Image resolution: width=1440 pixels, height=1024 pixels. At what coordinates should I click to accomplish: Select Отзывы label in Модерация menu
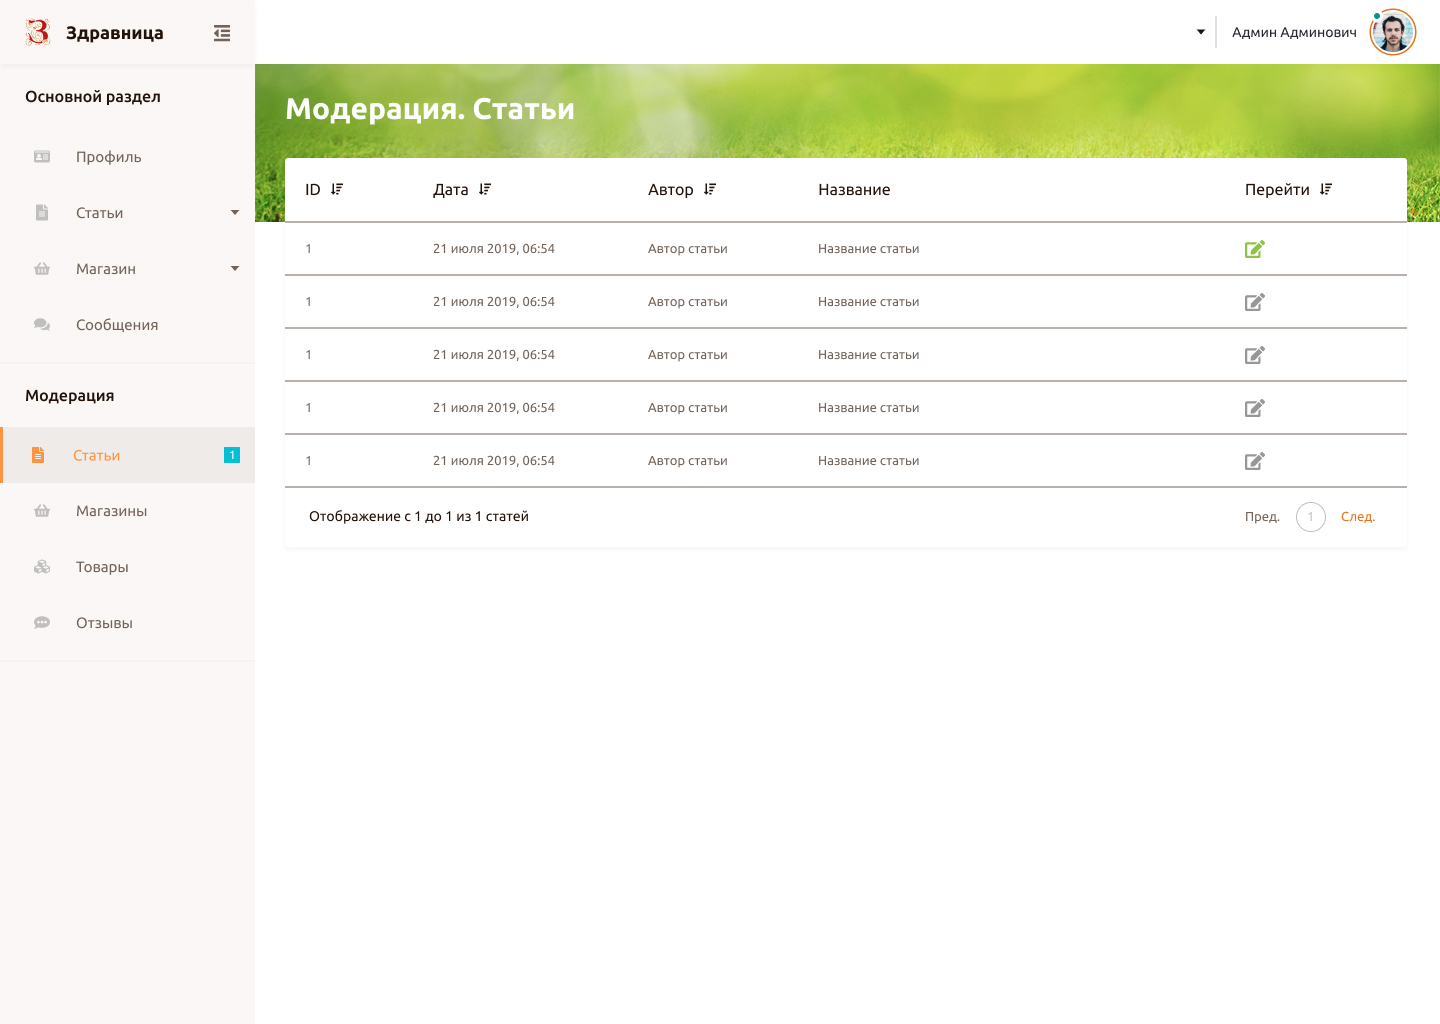pyautogui.click(x=104, y=623)
